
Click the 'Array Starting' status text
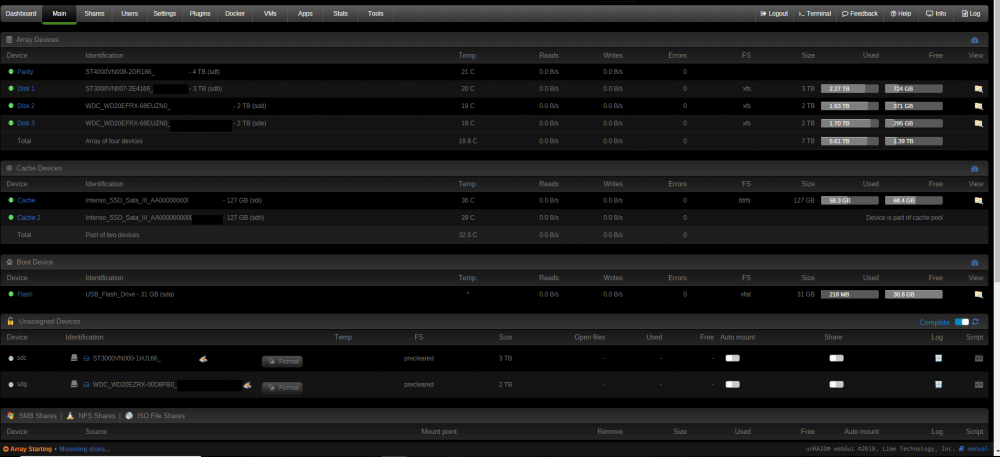click(31, 449)
